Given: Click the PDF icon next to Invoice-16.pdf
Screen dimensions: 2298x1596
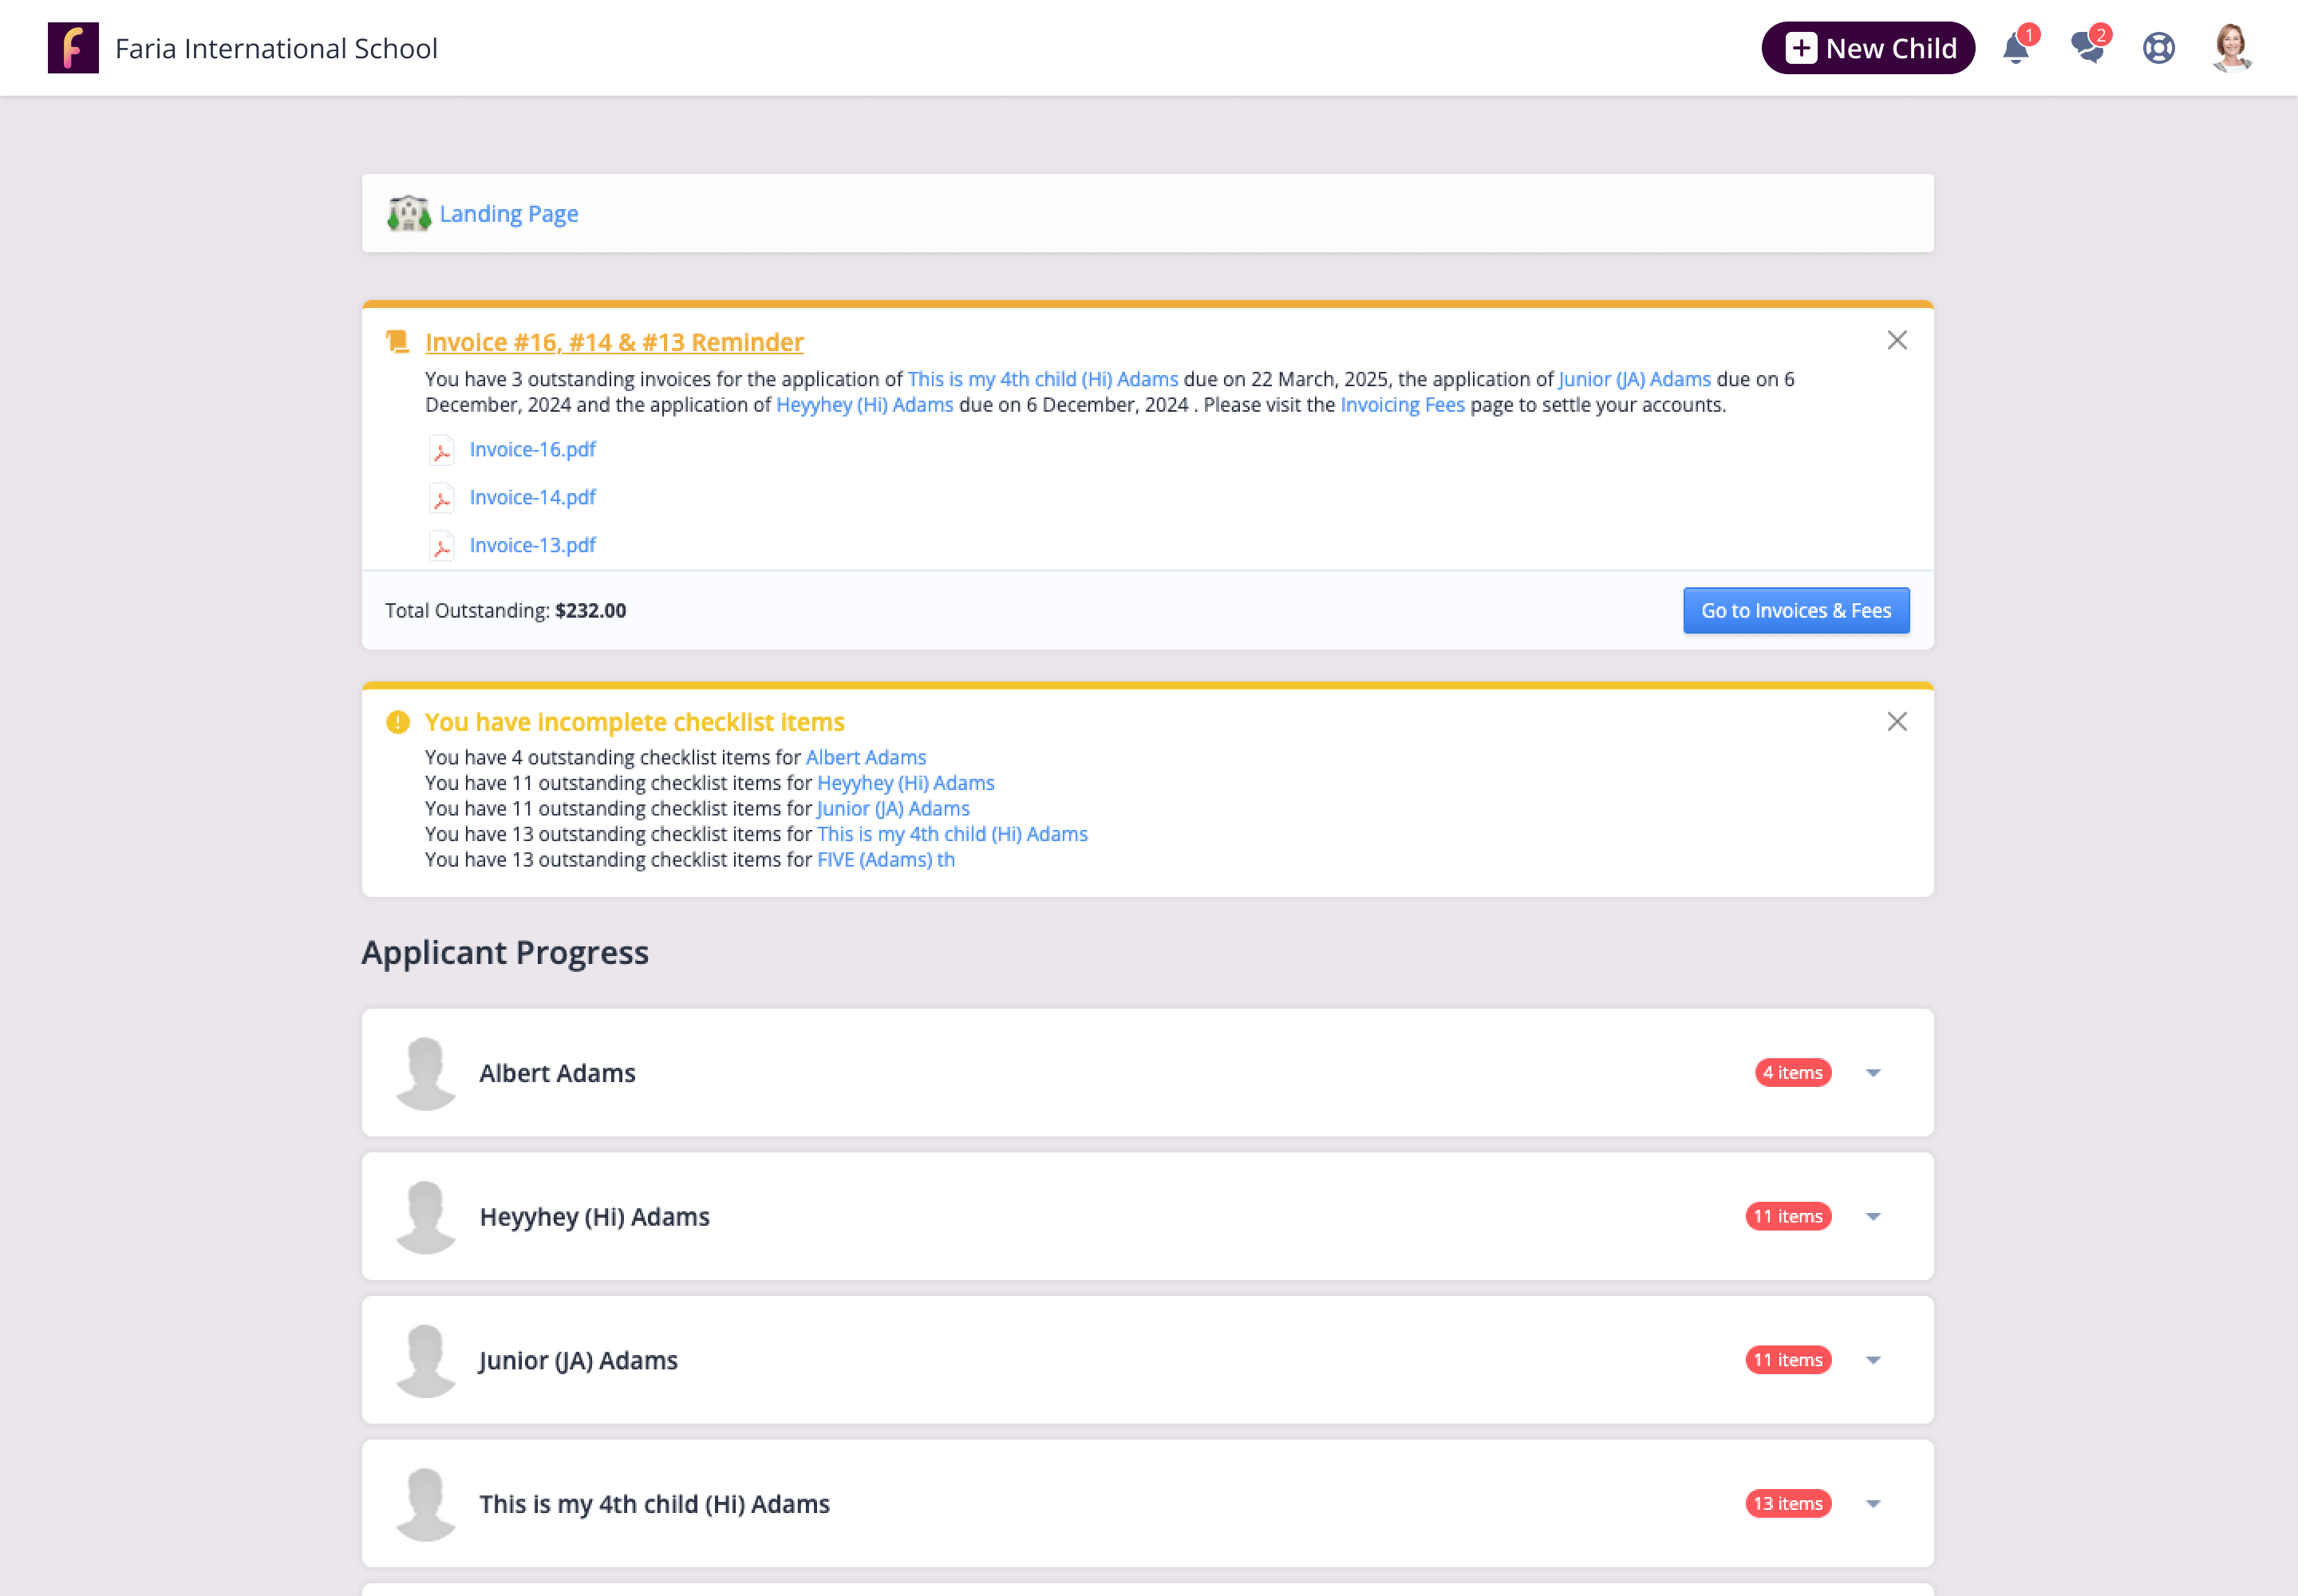Looking at the screenshot, I should click(x=441, y=450).
